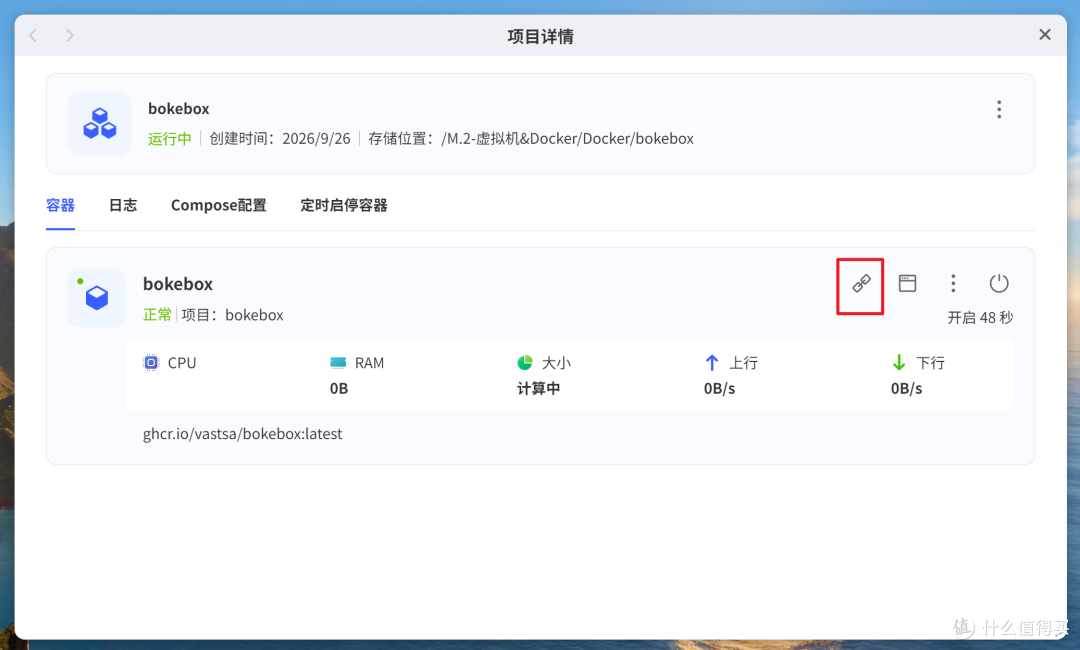Open the project's three-dot menu in header card
Viewport: 1080px width, 650px height.
click(999, 109)
